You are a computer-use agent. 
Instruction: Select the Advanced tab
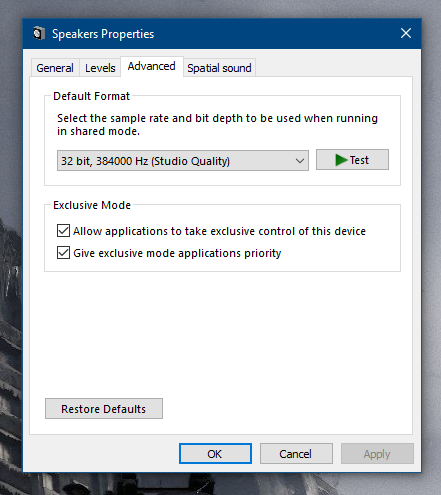(x=152, y=66)
